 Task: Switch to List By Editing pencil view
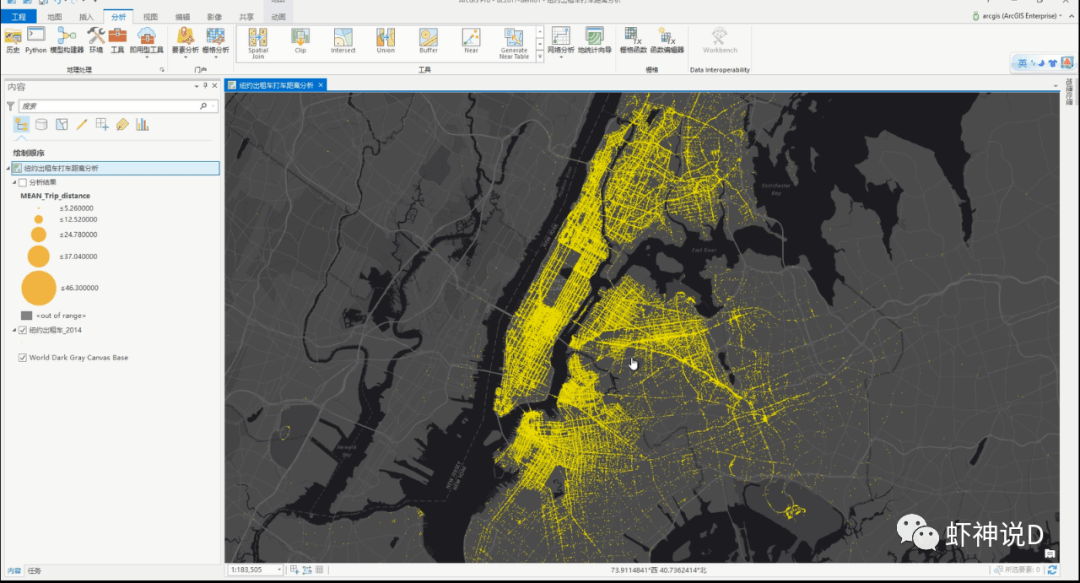click(82, 125)
